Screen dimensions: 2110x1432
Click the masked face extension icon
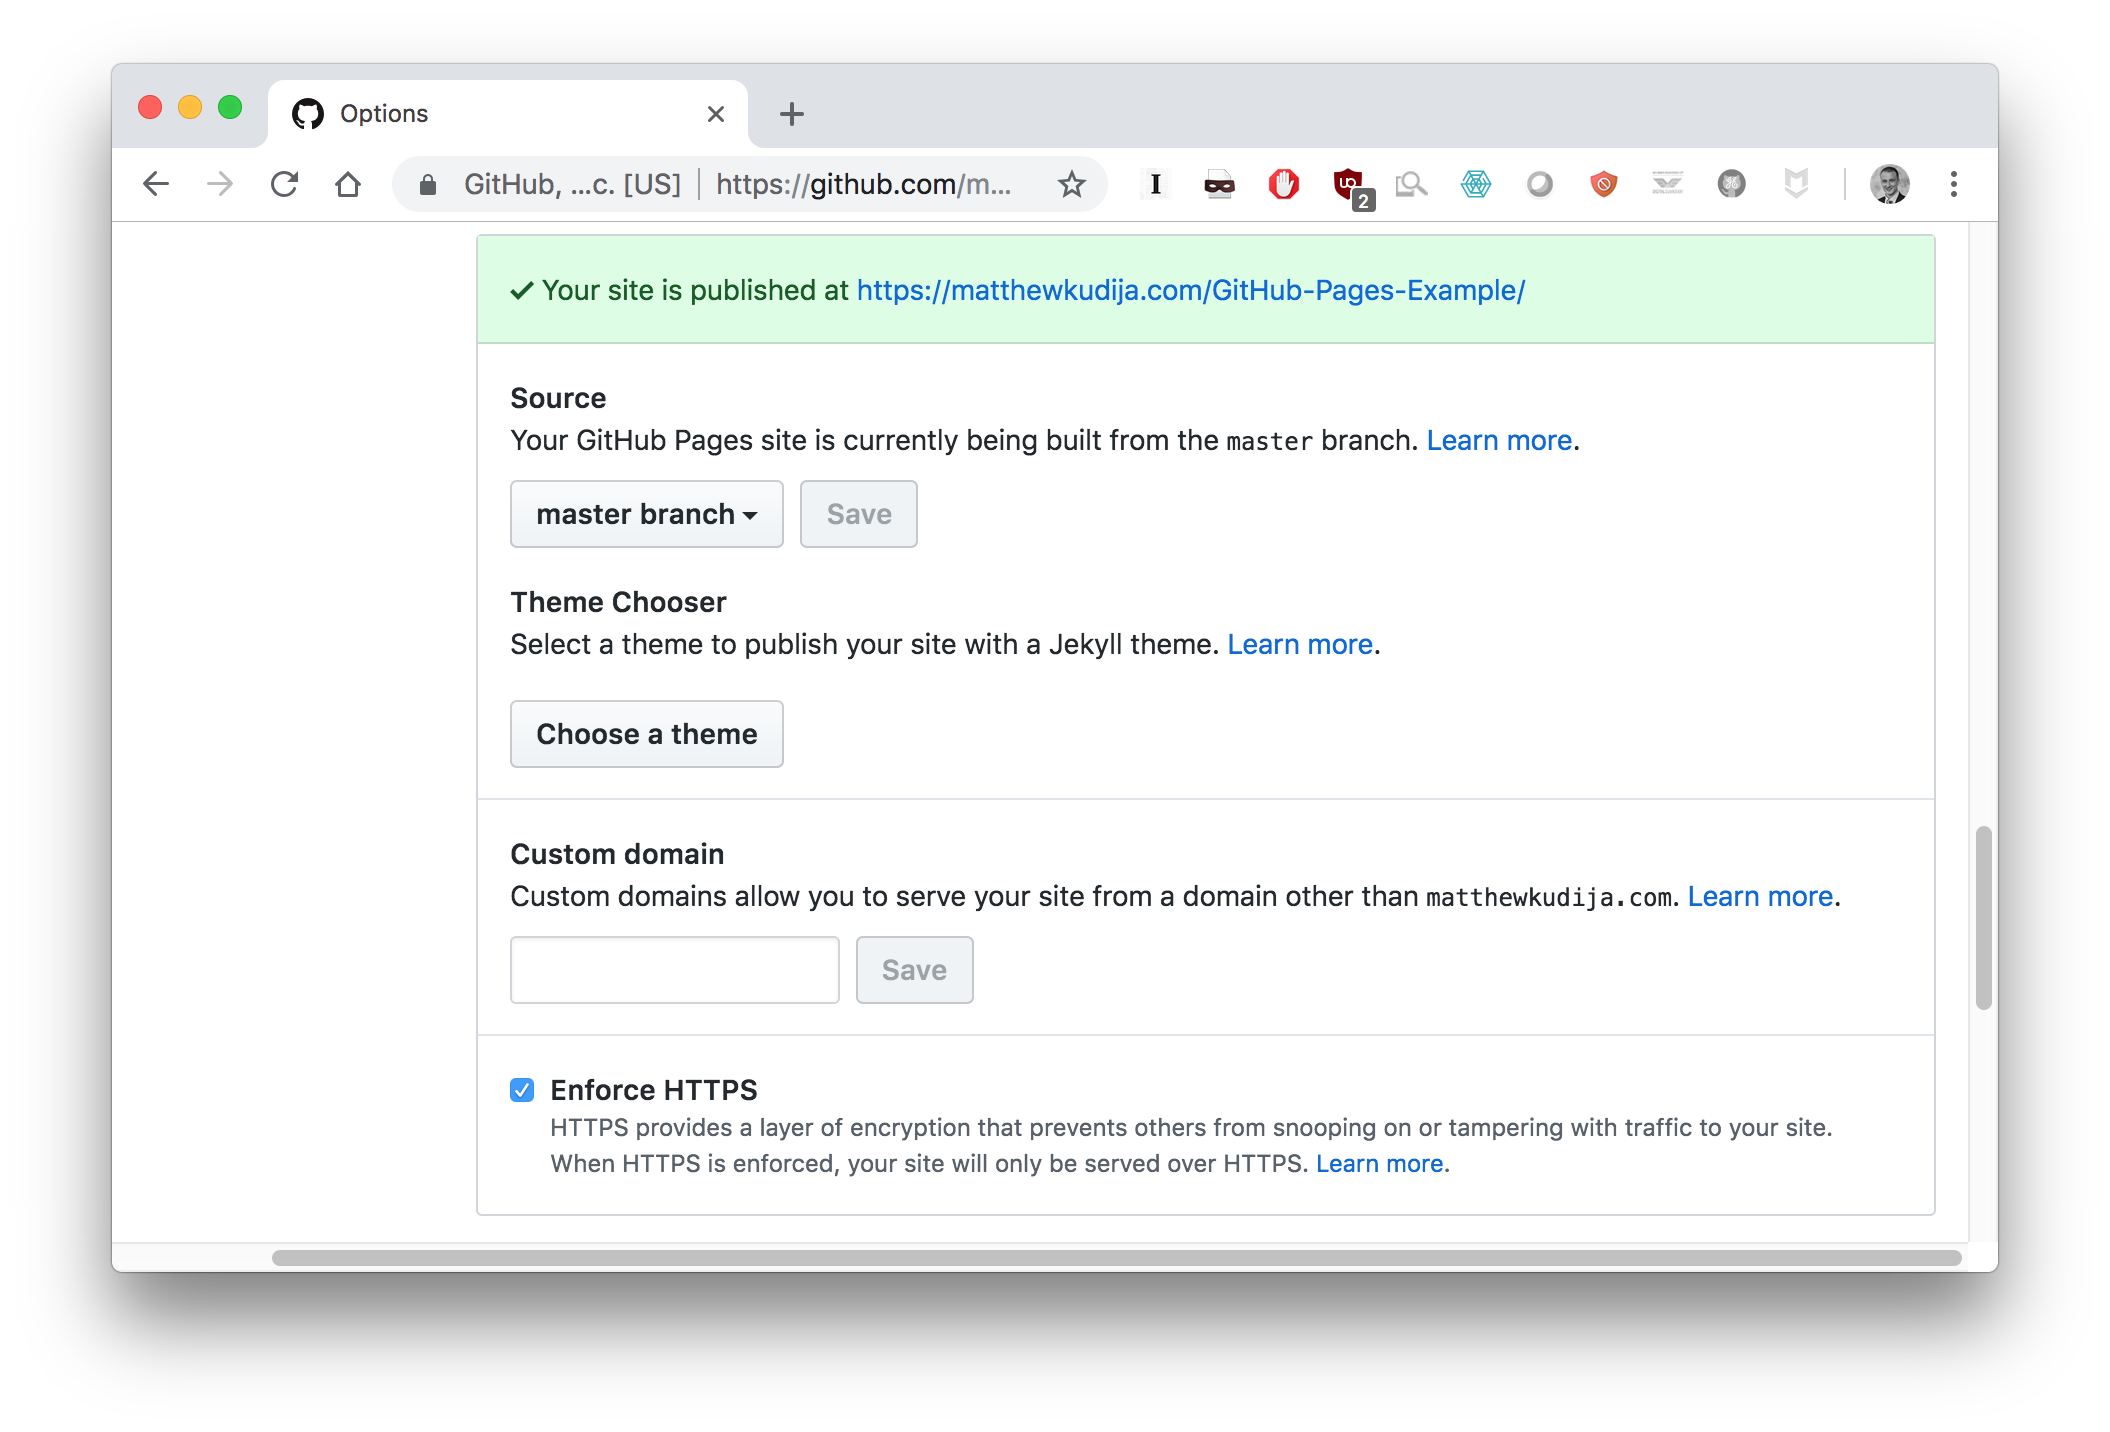(x=1219, y=185)
